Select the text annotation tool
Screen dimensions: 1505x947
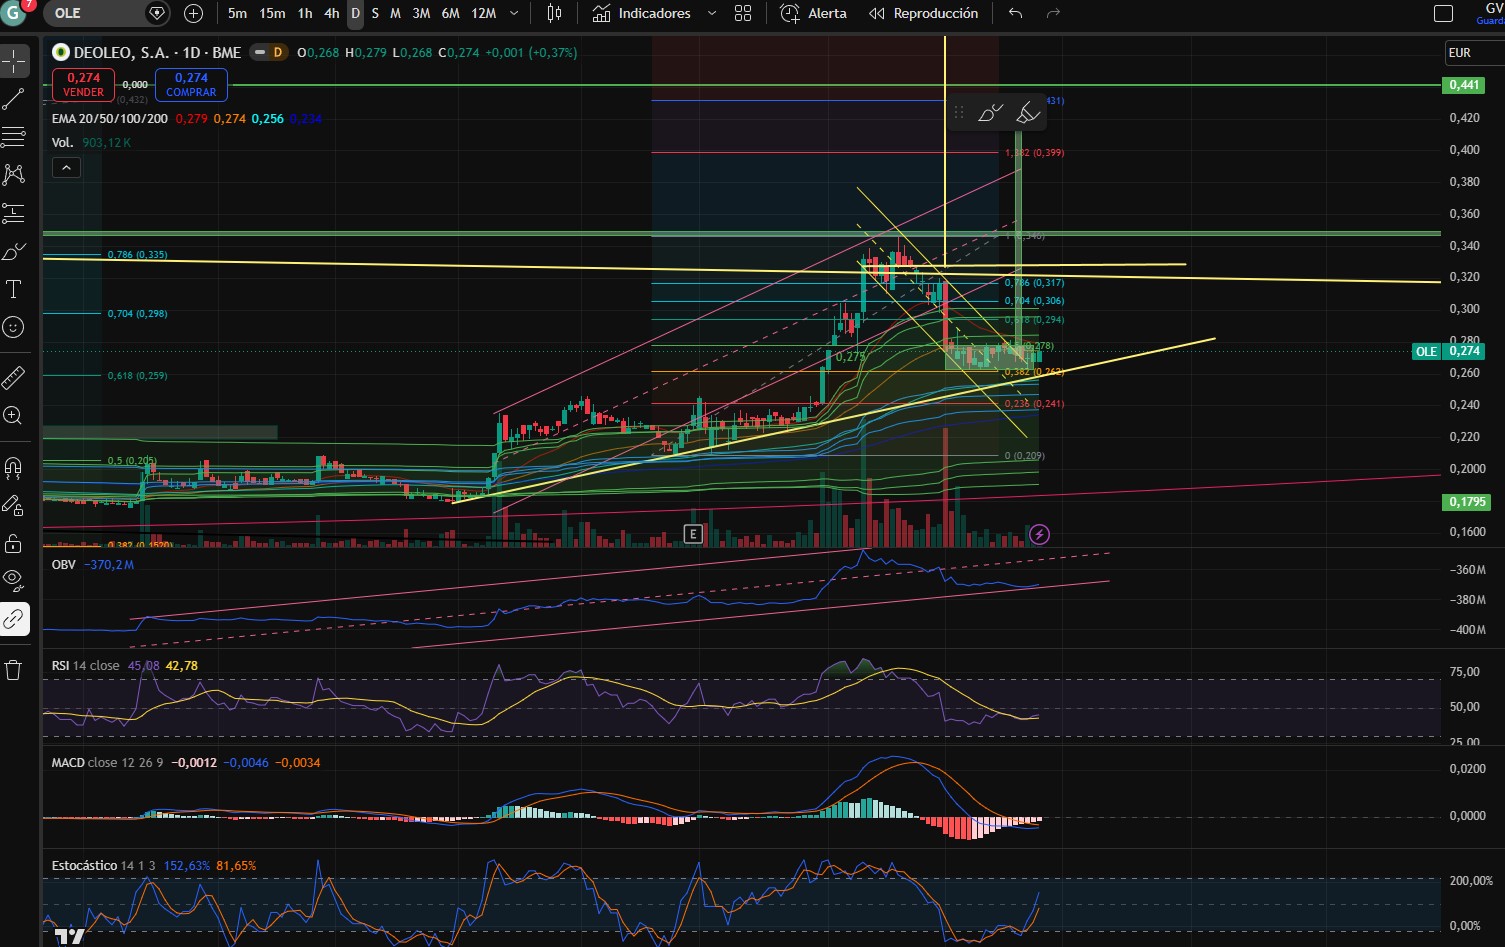point(14,290)
